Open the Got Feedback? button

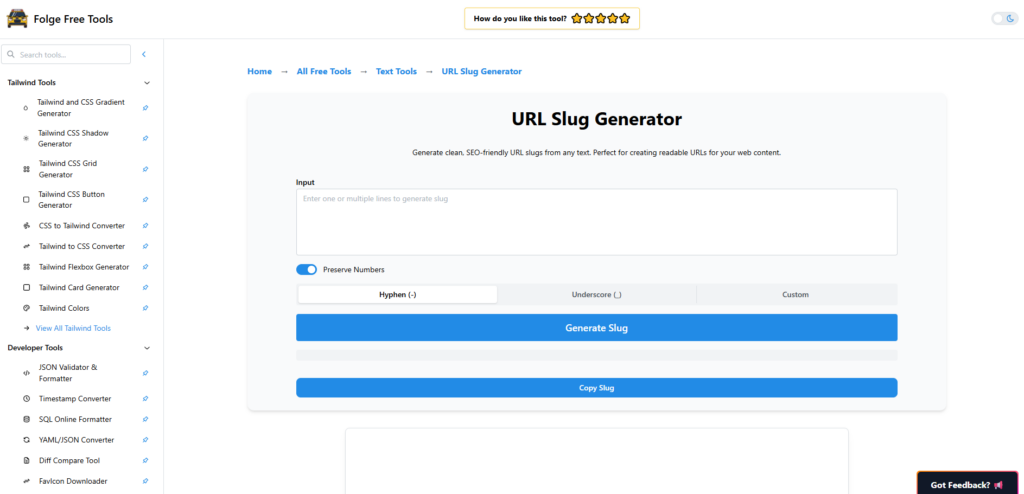click(967, 485)
